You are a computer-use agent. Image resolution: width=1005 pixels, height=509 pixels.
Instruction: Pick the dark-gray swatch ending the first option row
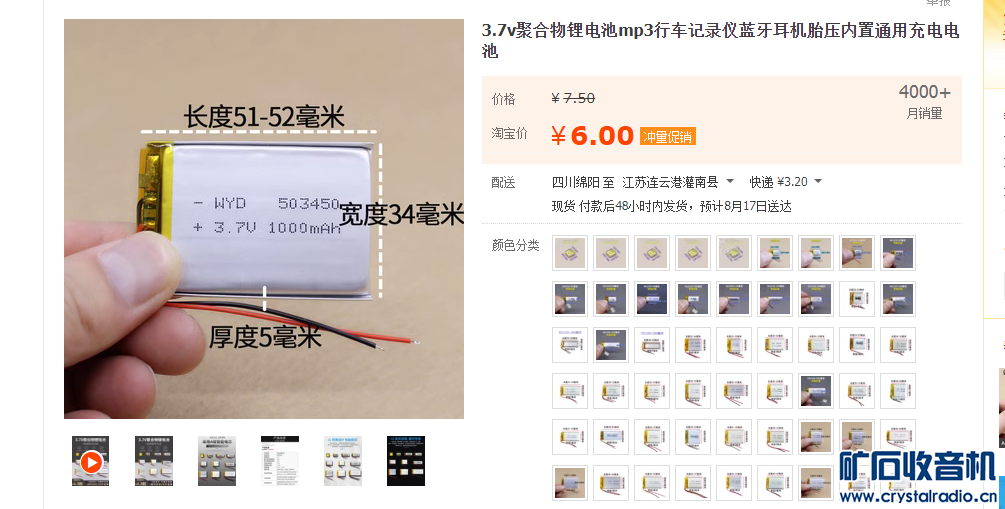(x=898, y=253)
